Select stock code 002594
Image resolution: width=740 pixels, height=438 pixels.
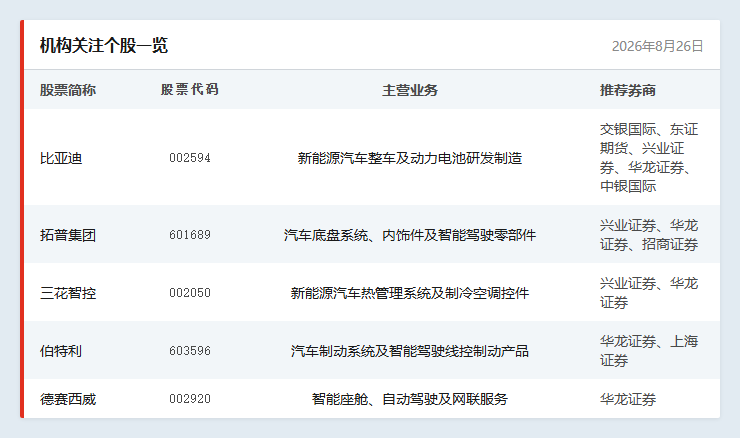tap(190, 158)
